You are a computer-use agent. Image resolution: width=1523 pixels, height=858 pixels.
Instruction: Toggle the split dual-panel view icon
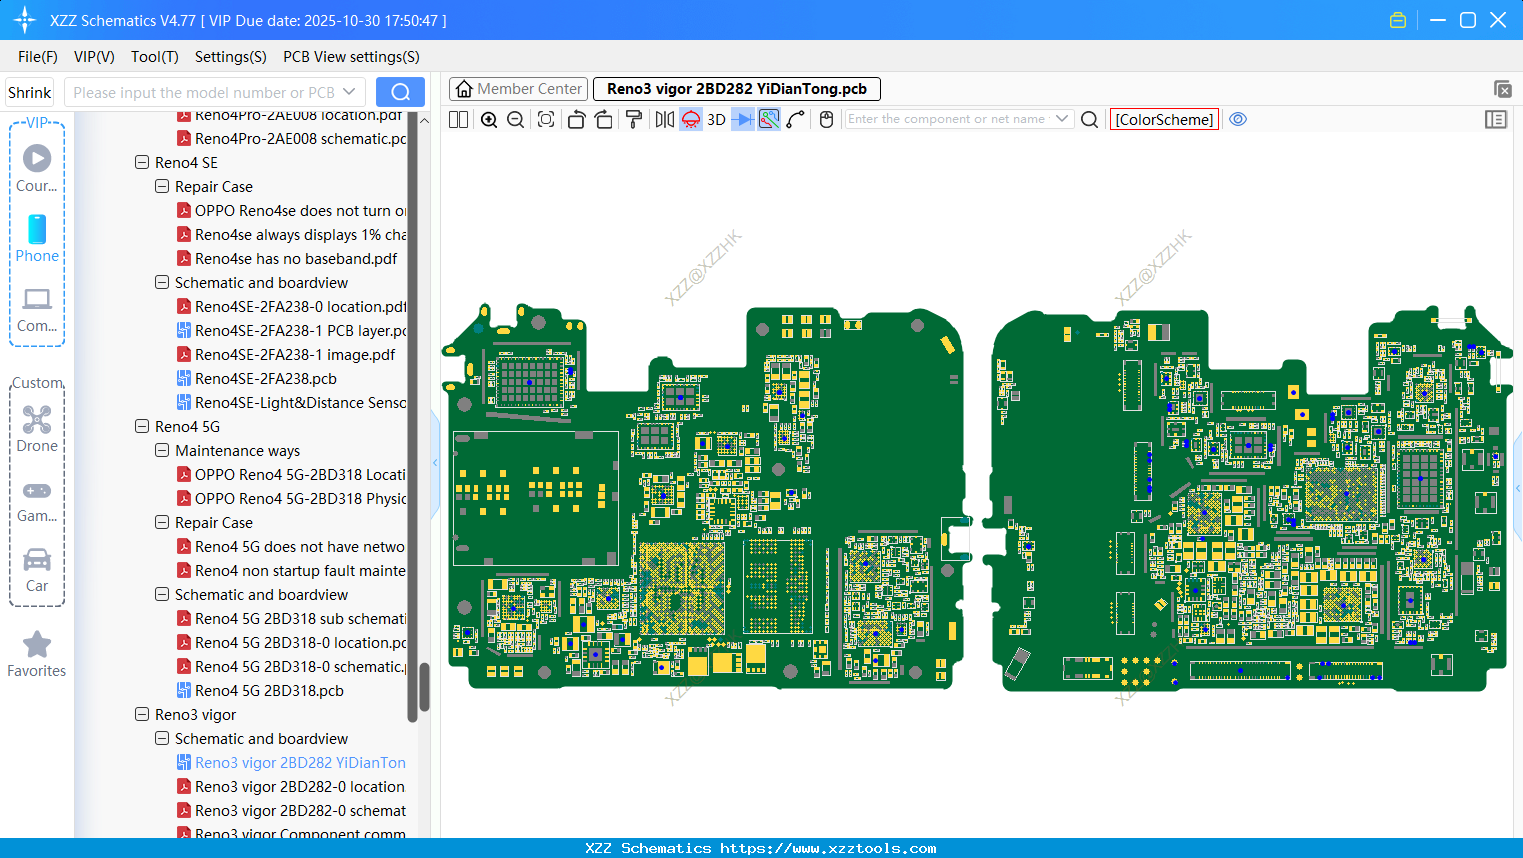coord(459,120)
